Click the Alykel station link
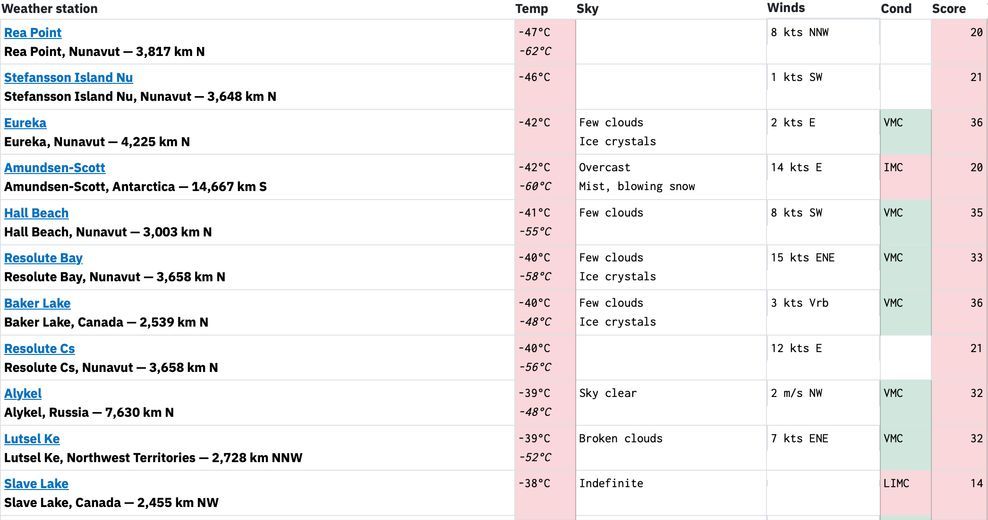Screen dimensions: 988x520 tap(23, 394)
